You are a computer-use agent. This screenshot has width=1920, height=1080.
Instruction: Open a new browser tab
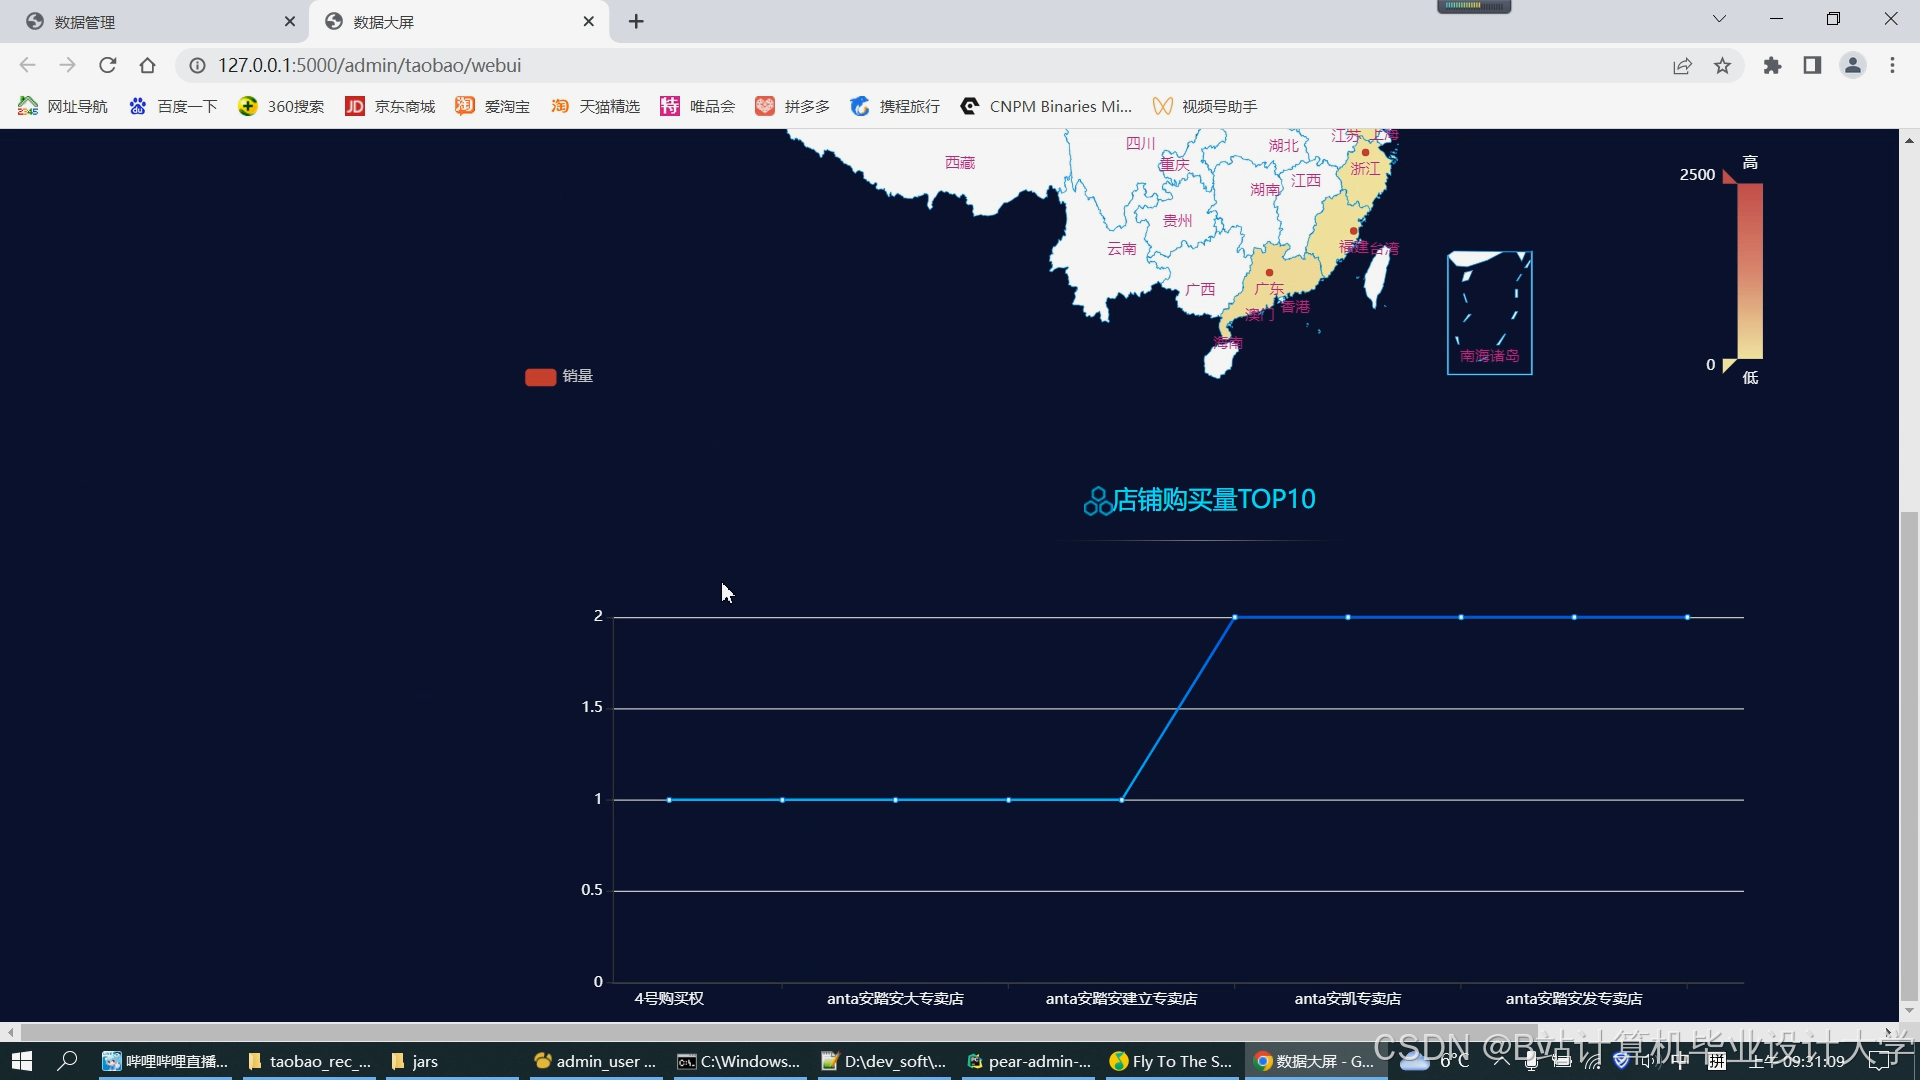click(636, 22)
